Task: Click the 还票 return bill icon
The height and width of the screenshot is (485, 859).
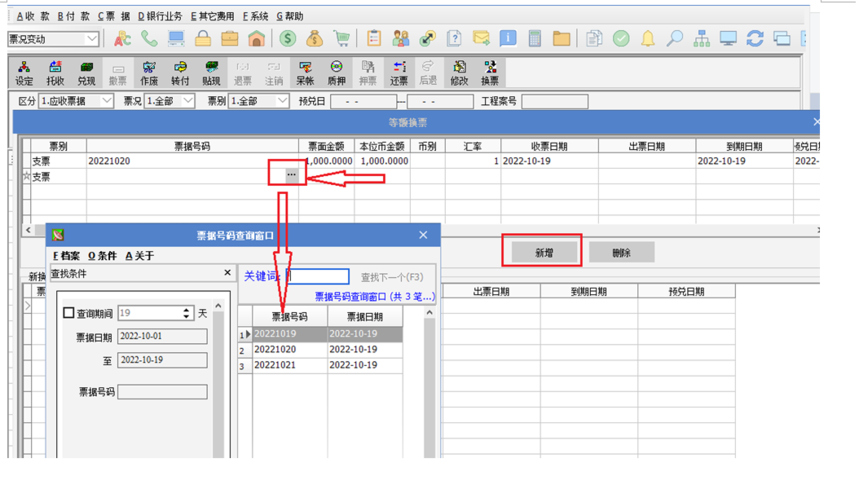Action: 399,73
